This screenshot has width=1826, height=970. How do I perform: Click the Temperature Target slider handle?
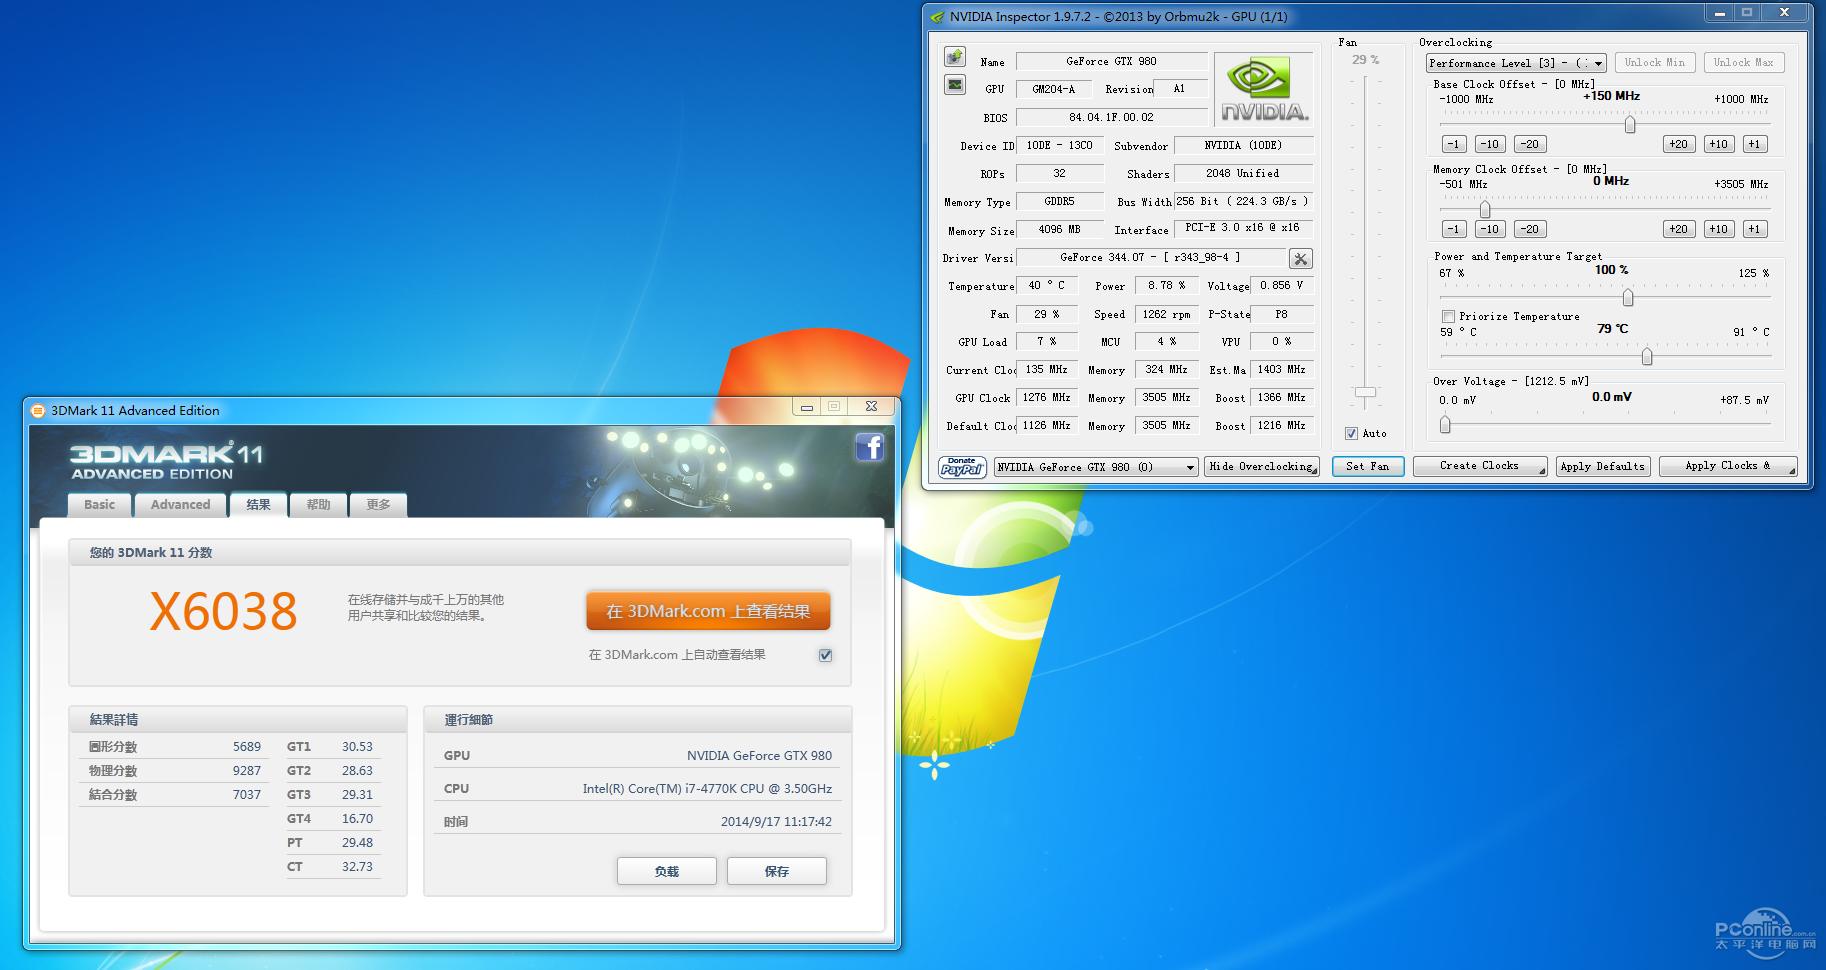pyautogui.click(x=1647, y=356)
